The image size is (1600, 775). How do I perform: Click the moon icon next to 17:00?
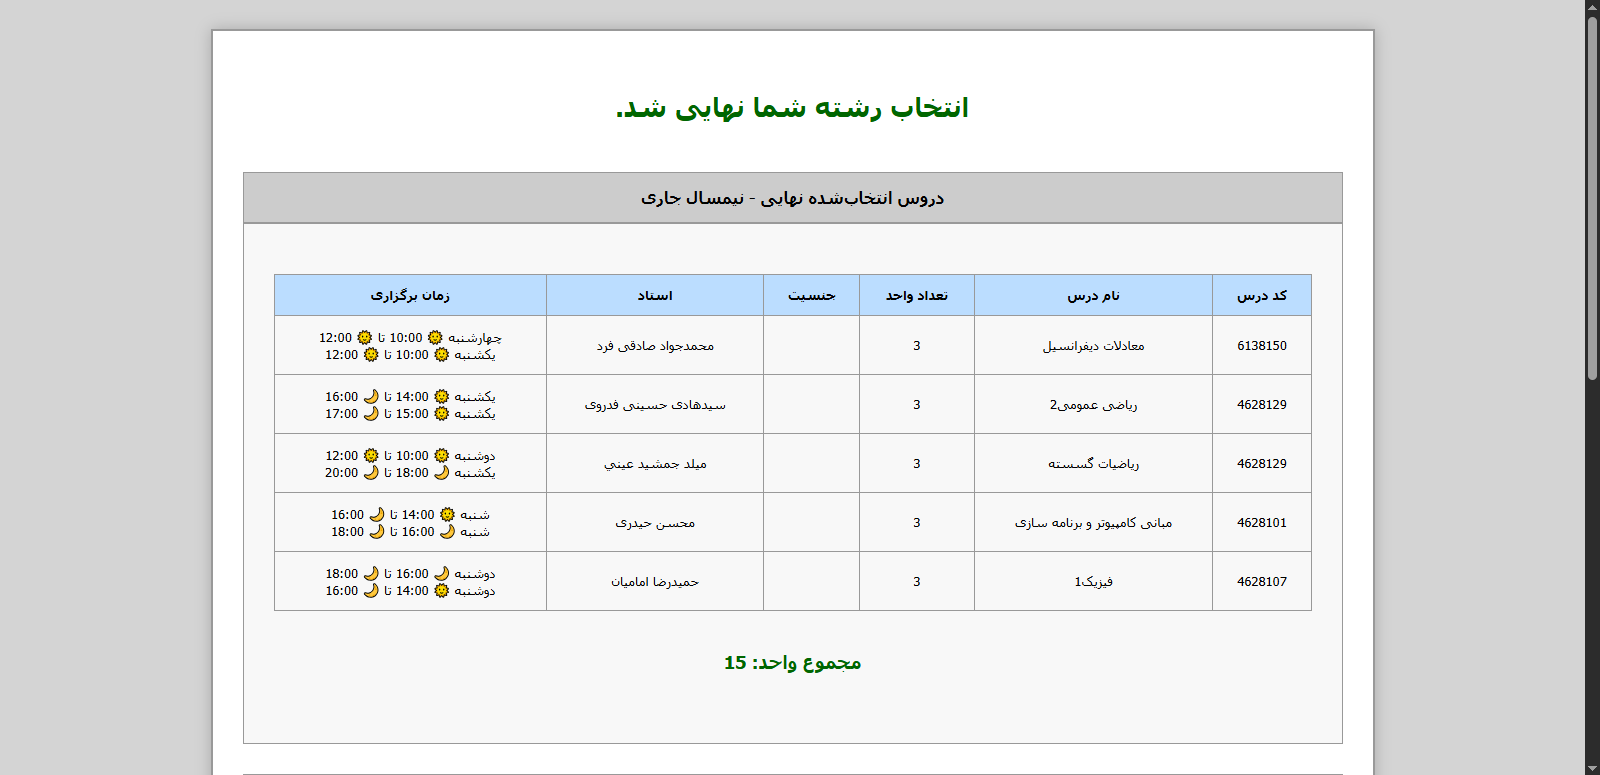(x=371, y=414)
